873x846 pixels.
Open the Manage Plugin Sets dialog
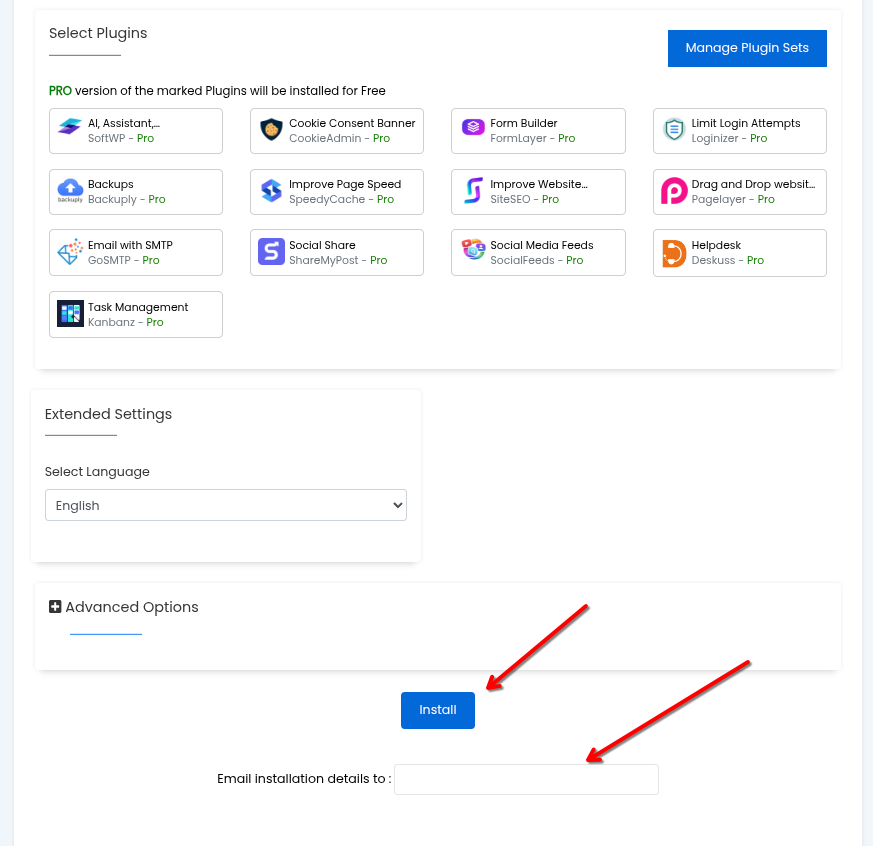pos(747,48)
